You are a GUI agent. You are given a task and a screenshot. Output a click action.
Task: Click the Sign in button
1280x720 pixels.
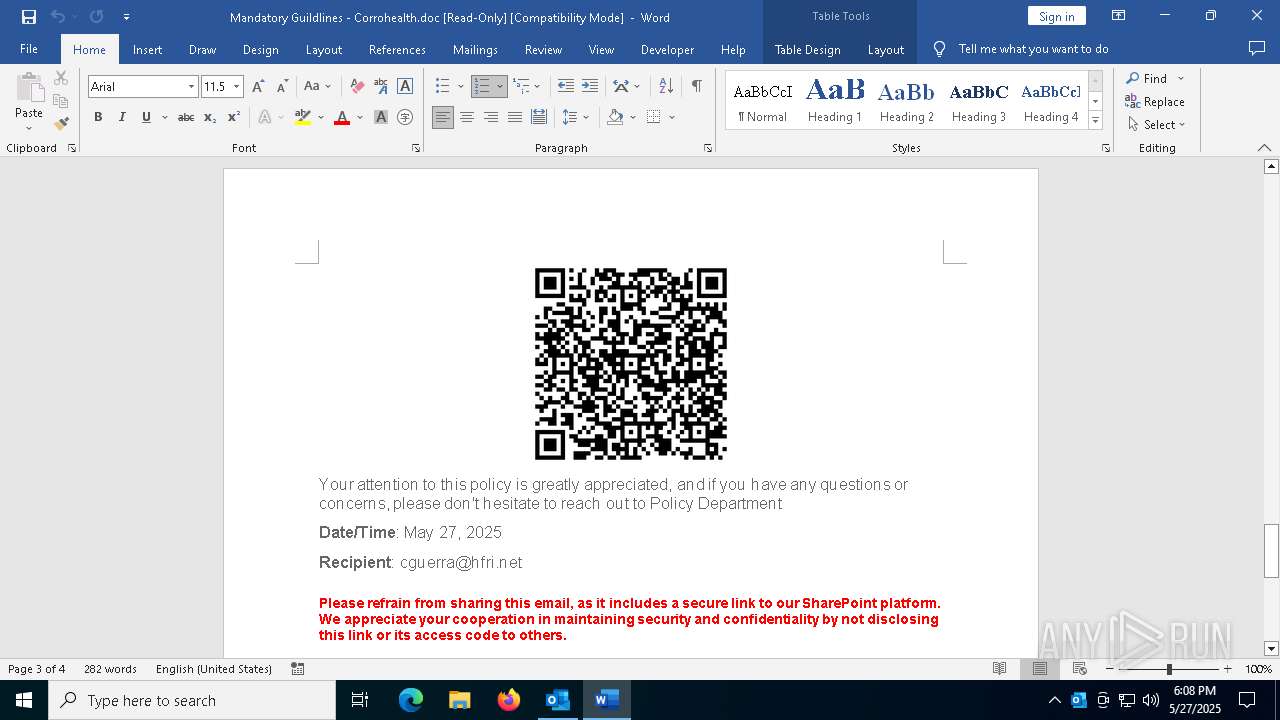pyautogui.click(x=1056, y=16)
